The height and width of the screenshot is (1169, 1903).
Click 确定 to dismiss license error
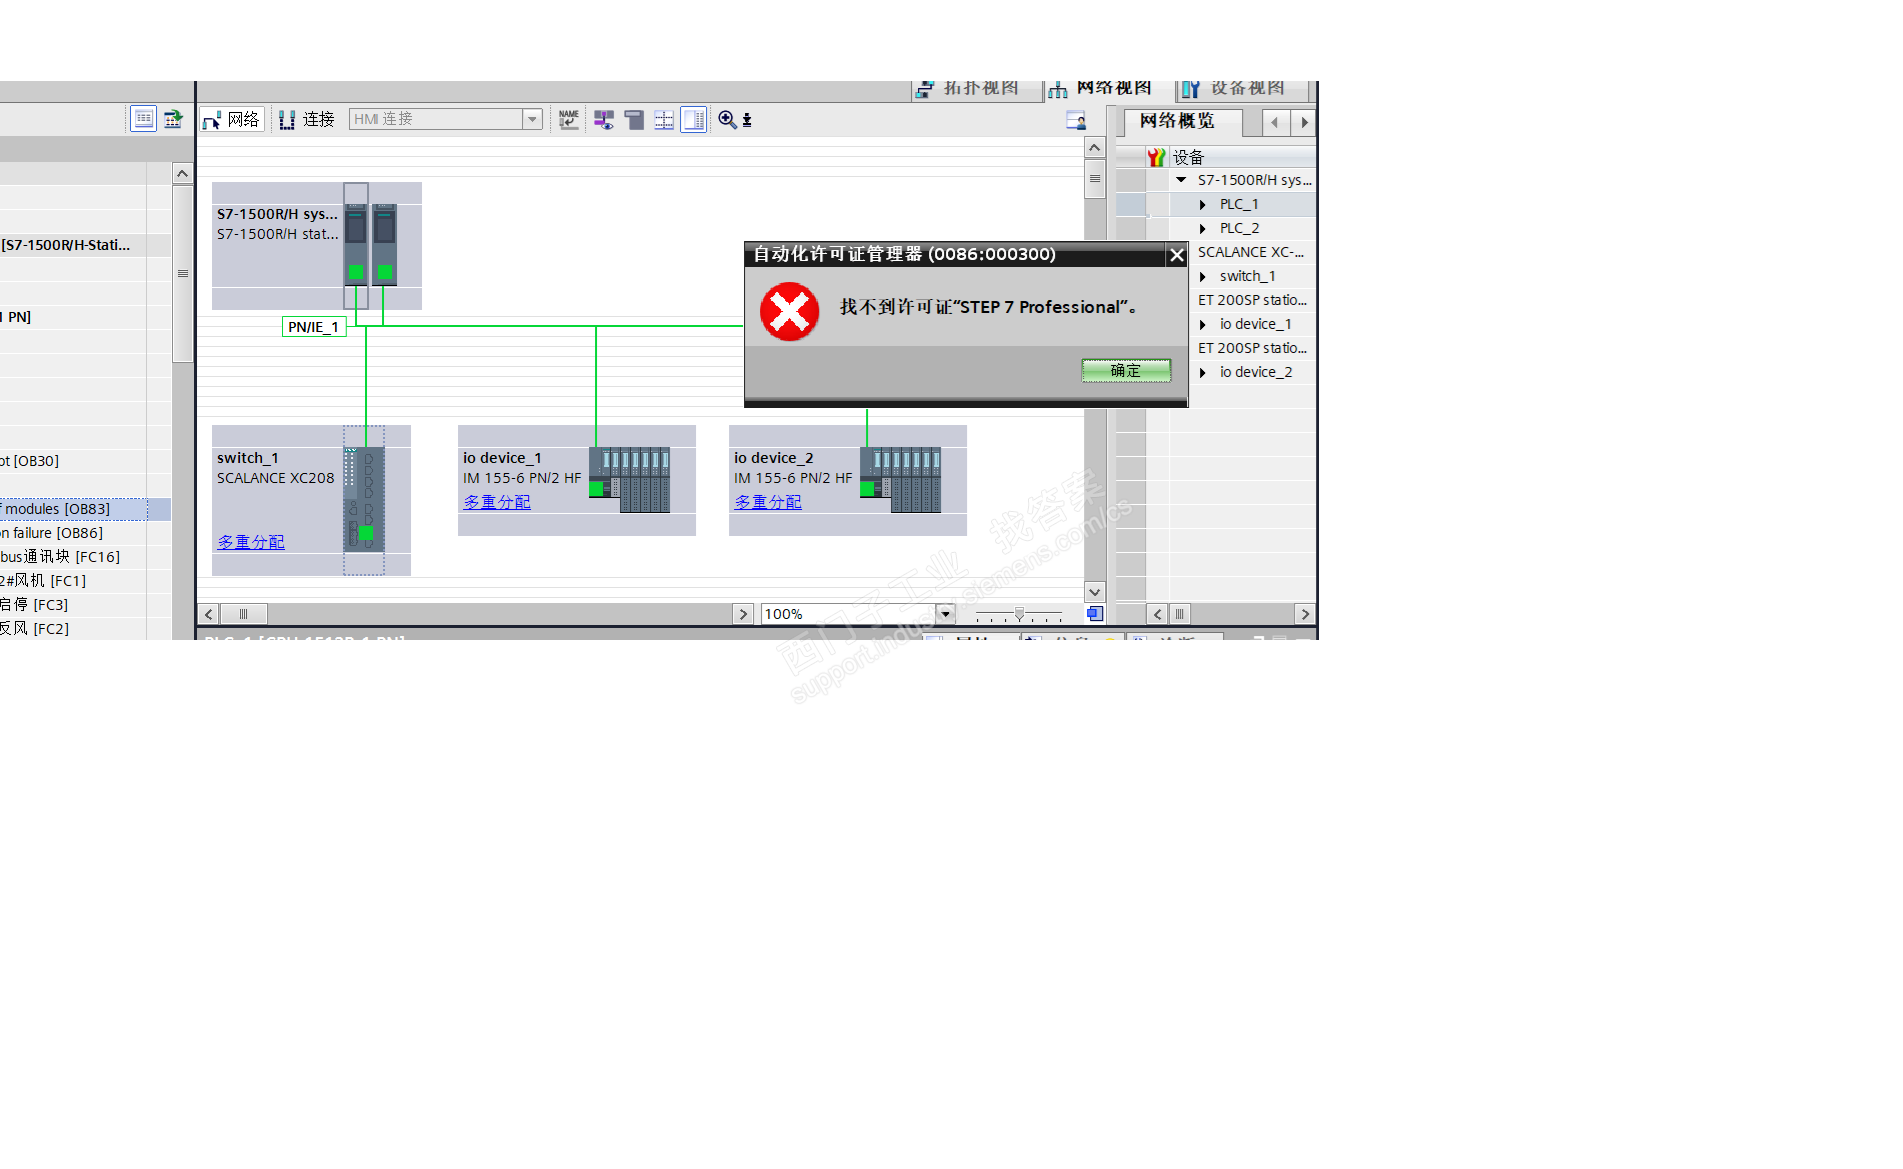click(x=1126, y=371)
